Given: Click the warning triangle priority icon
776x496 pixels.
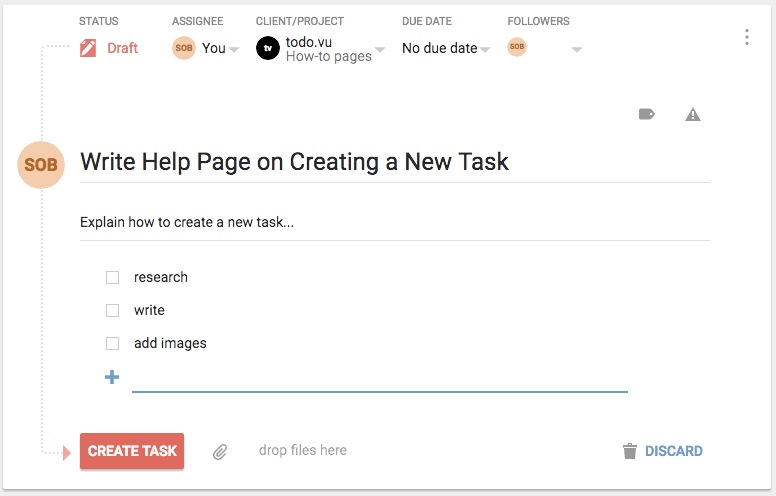Looking at the screenshot, I should [x=693, y=115].
